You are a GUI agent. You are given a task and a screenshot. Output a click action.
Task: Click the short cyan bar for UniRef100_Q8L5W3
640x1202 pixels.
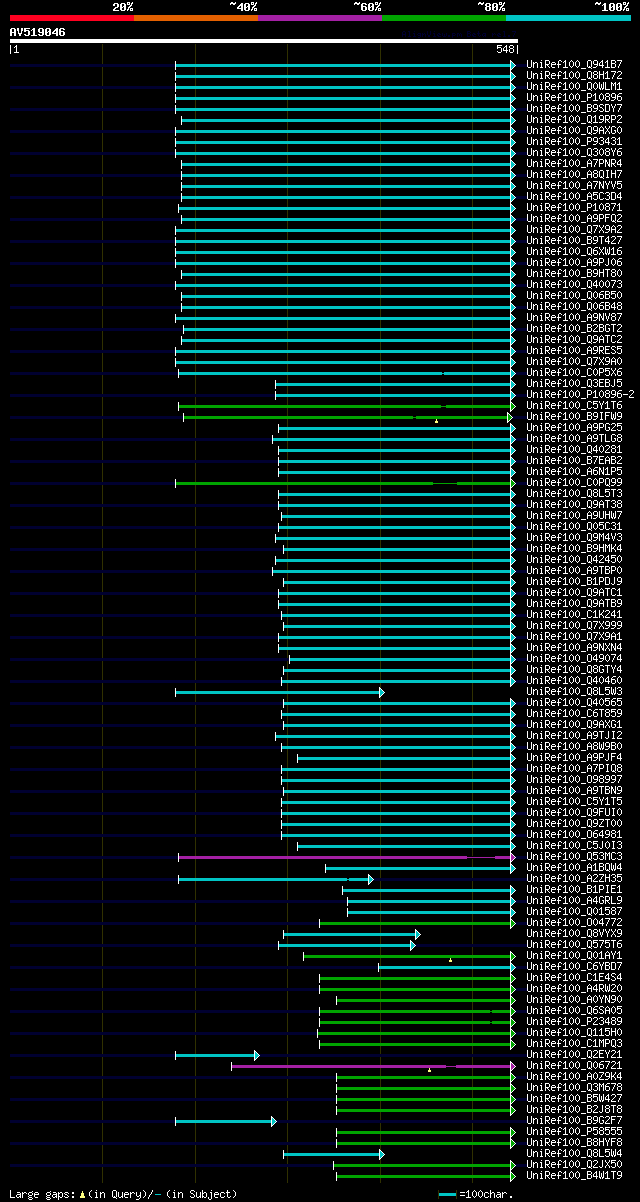(279, 691)
